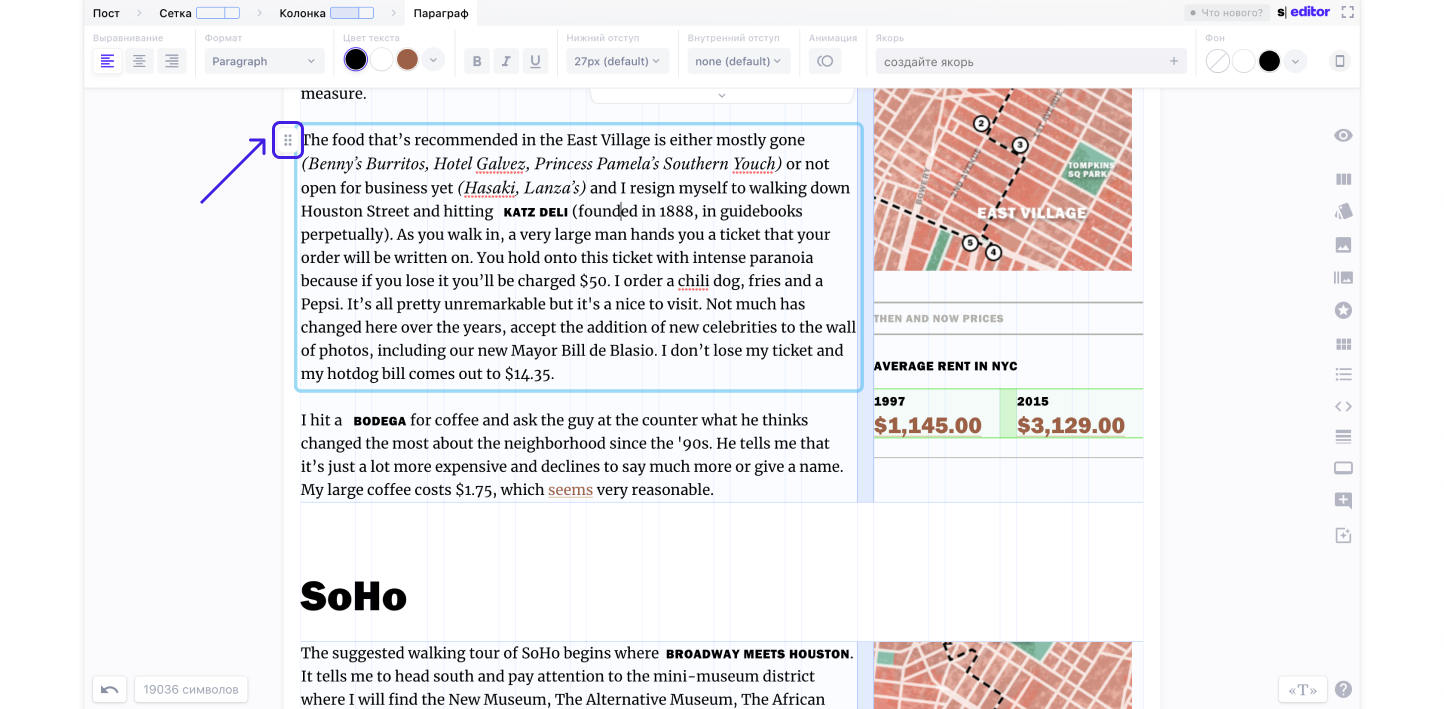Open the code embed tool (< >) in sidebar
Image resolution: width=1444 pixels, height=709 pixels.
1343,406
